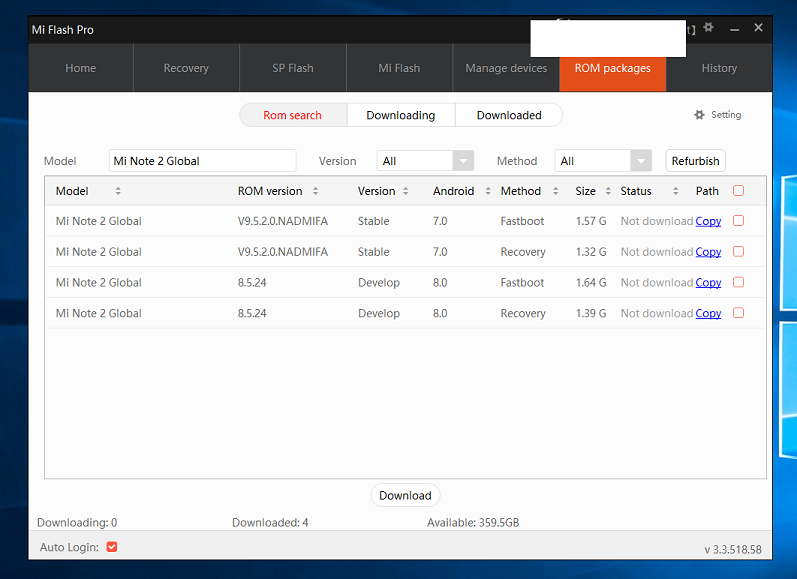
Task: Click sort arrows beside Method column header
Action: coord(554,191)
